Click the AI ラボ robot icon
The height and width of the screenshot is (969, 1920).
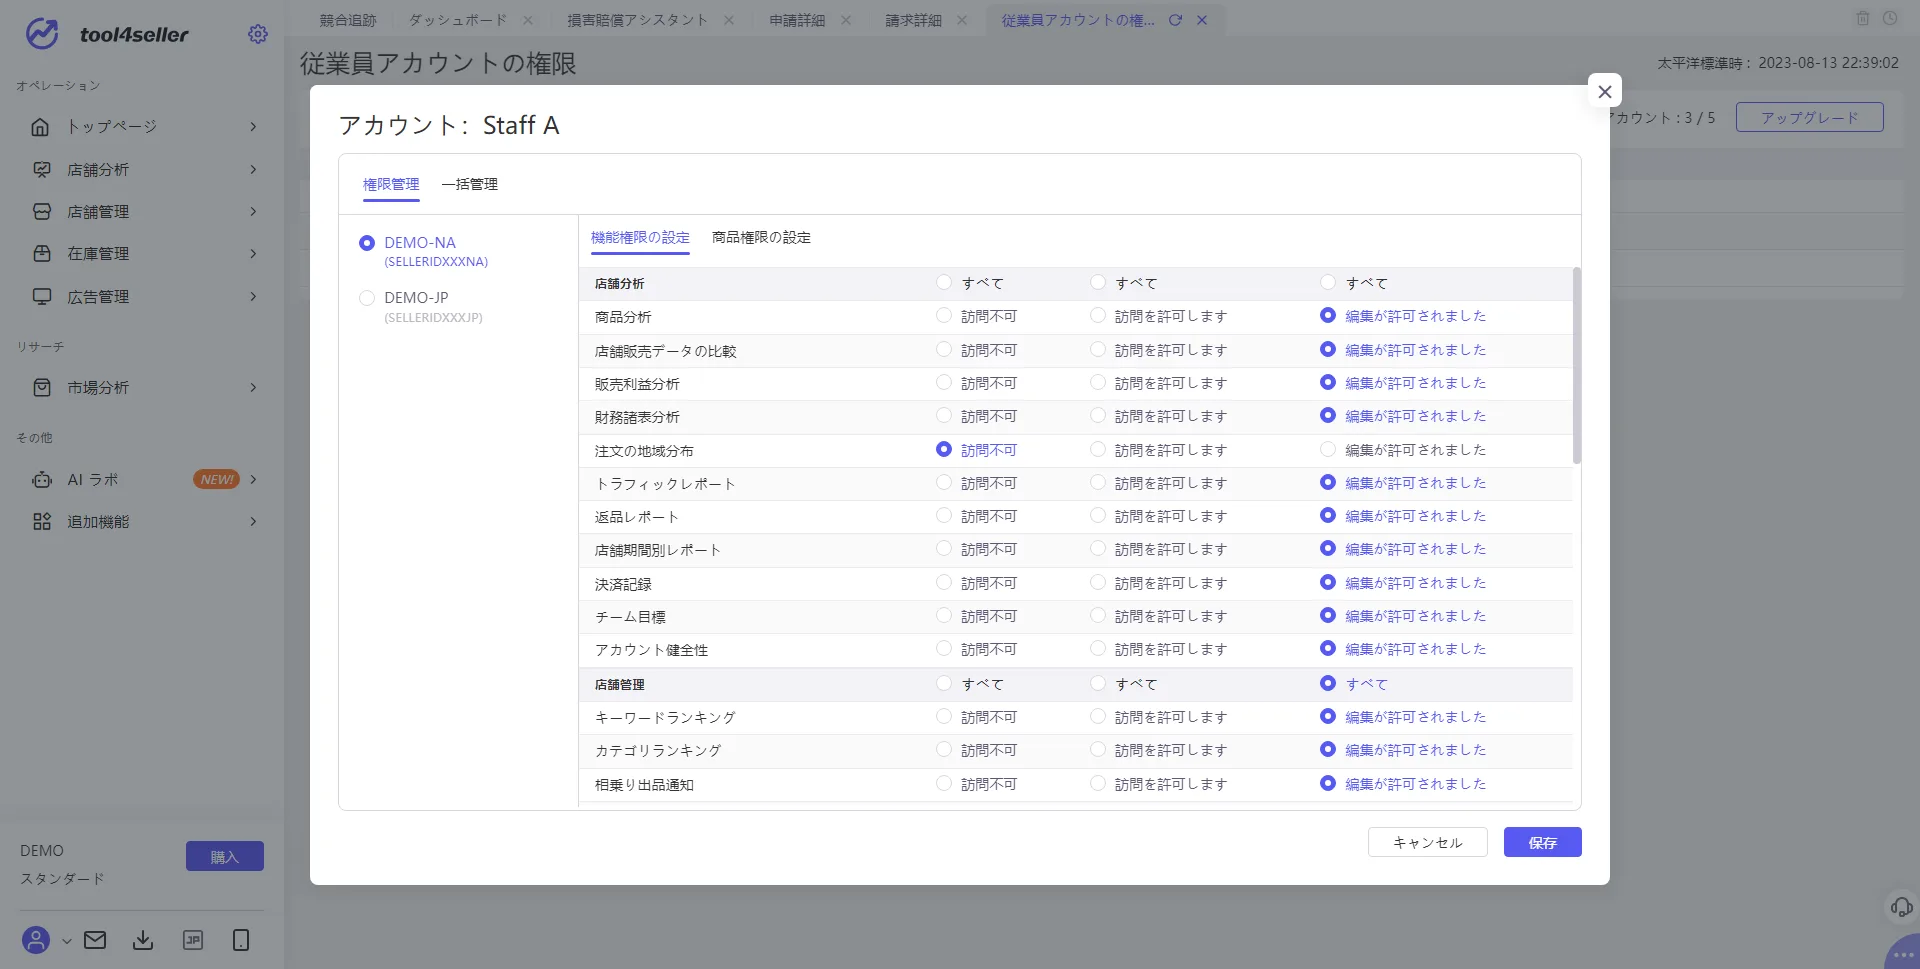tap(42, 480)
